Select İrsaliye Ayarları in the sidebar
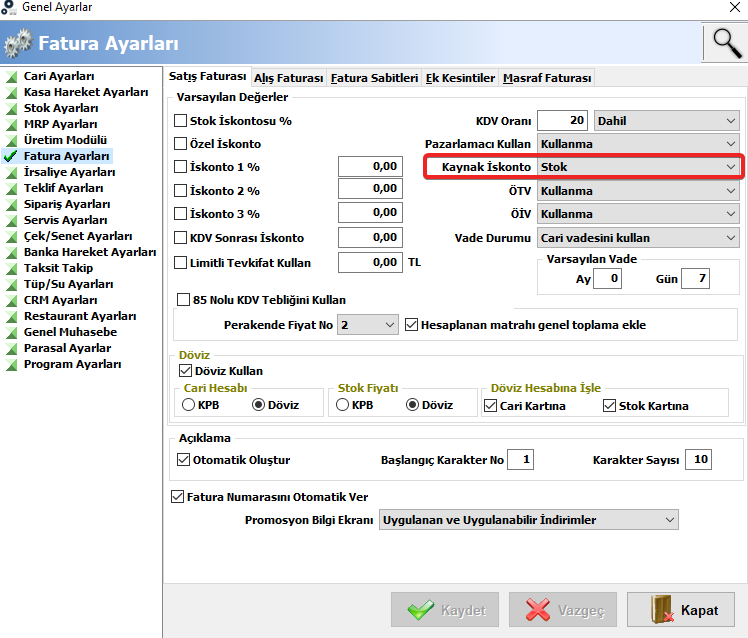 [x=70, y=172]
